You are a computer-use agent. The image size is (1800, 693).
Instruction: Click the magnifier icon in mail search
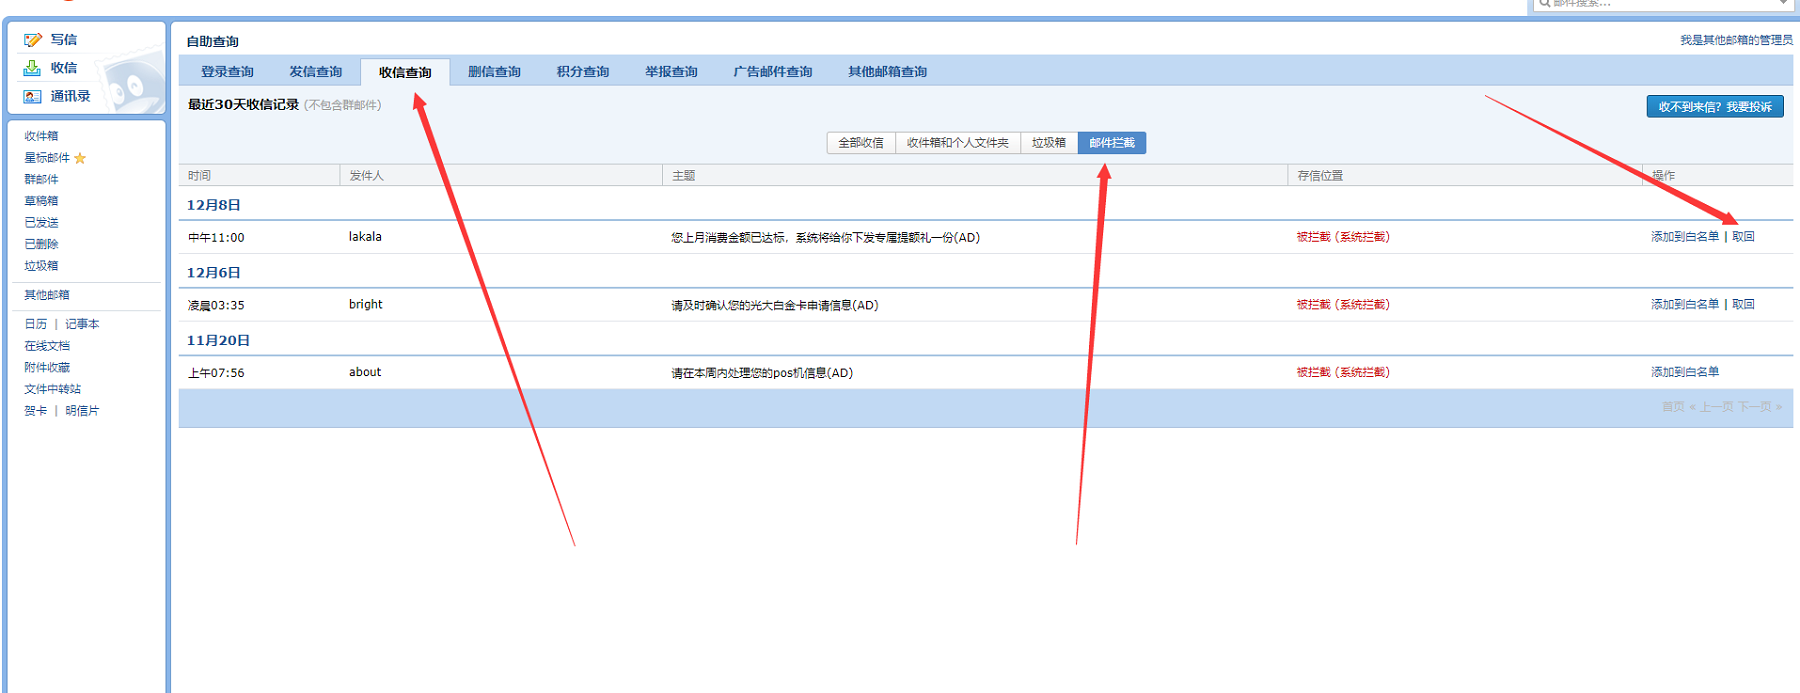coord(1544,4)
